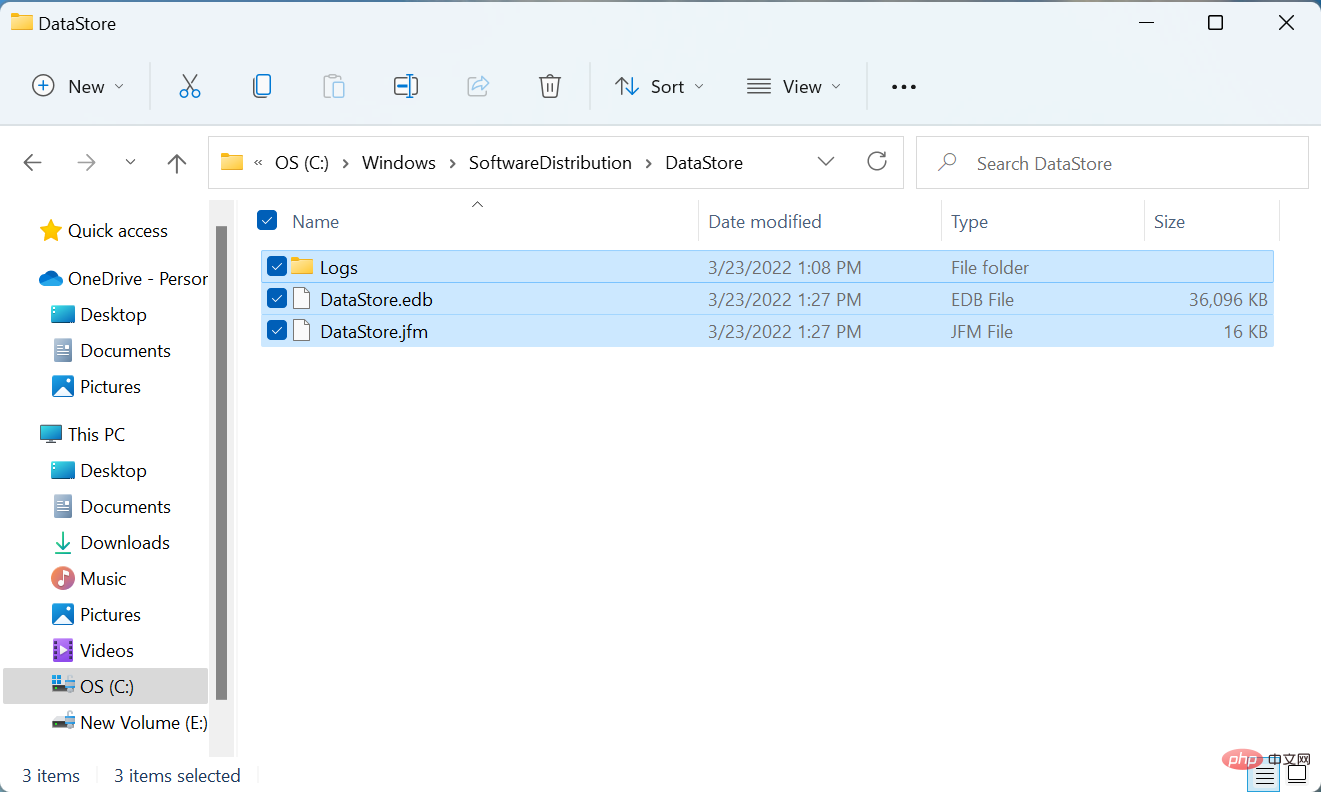This screenshot has width=1321, height=792.
Task: Uncheck the DataStore.edb checkbox
Action: coord(277,299)
